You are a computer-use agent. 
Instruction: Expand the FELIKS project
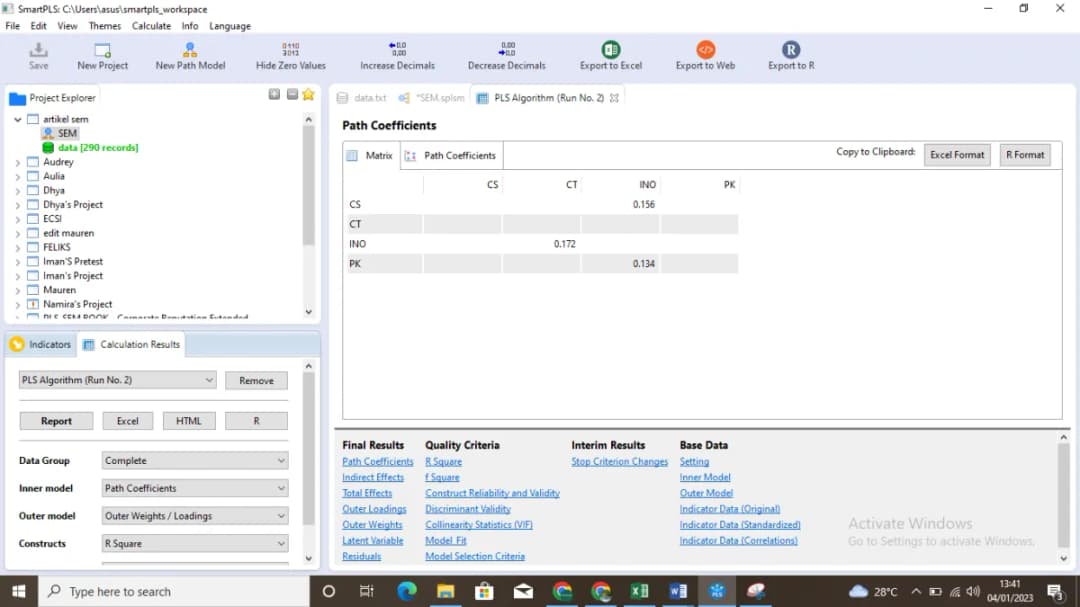click(x=17, y=247)
